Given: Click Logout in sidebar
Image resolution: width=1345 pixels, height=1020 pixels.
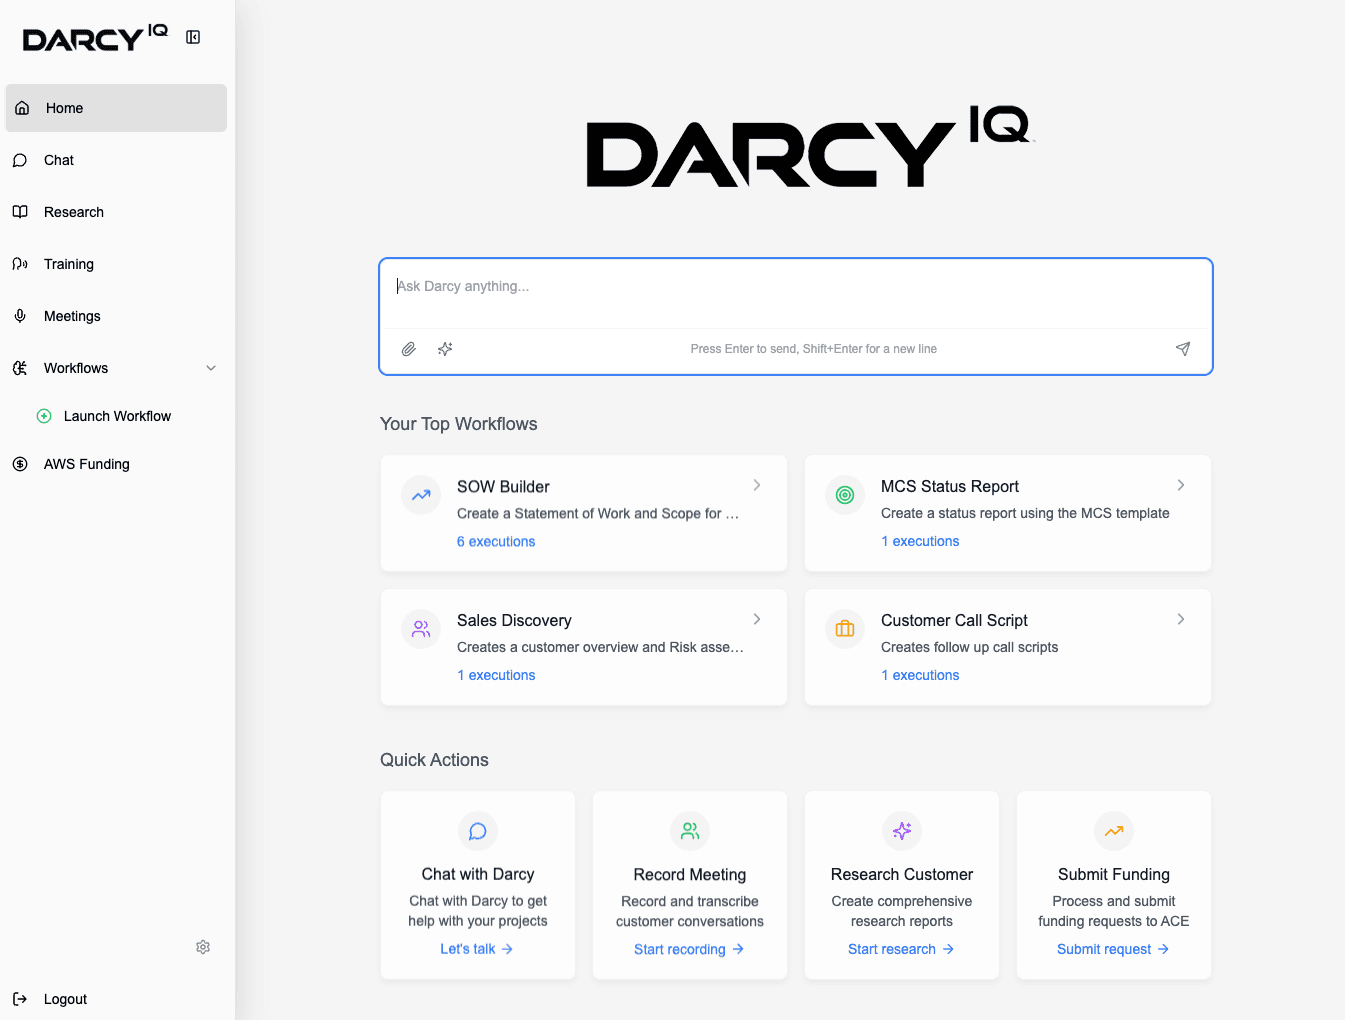Looking at the screenshot, I should (x=65, y=999).
